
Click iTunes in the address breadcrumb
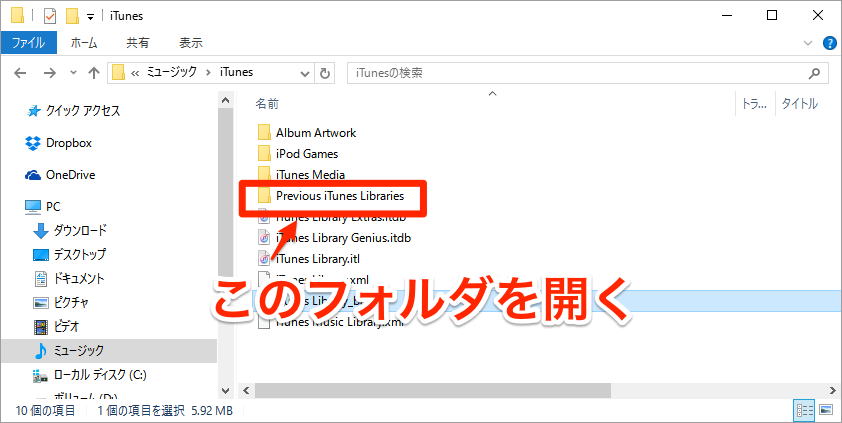[x=236, y=72]
